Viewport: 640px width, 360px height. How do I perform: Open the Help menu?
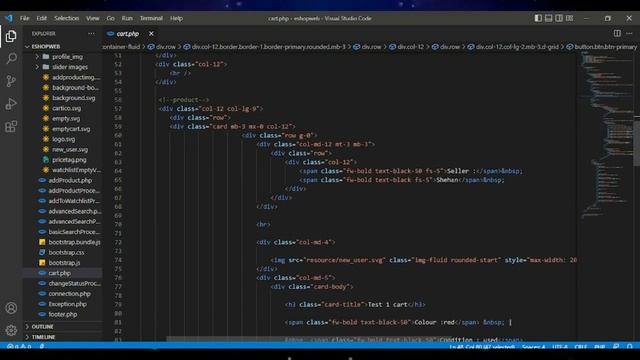click(x=176, y=18)
